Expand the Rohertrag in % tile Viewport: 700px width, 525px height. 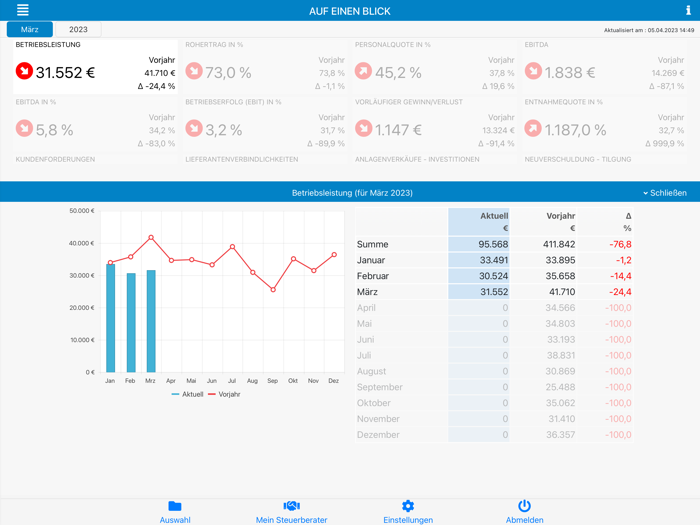[x=265, y=67]
